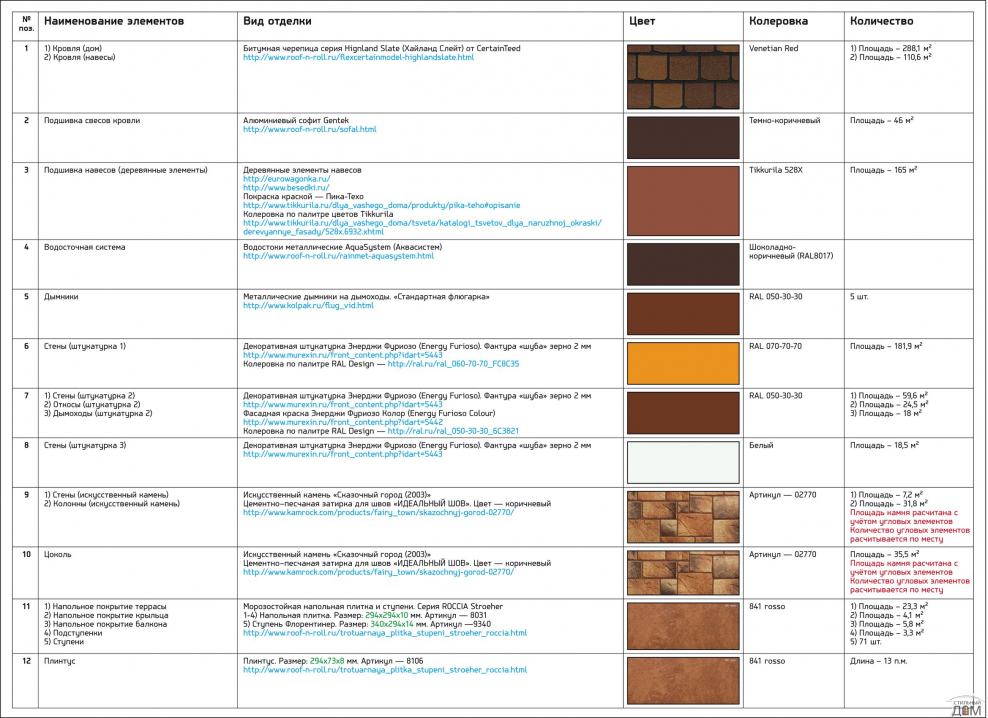Open the ral.ru RAL 050-30-30 color link

coord(453,431)
